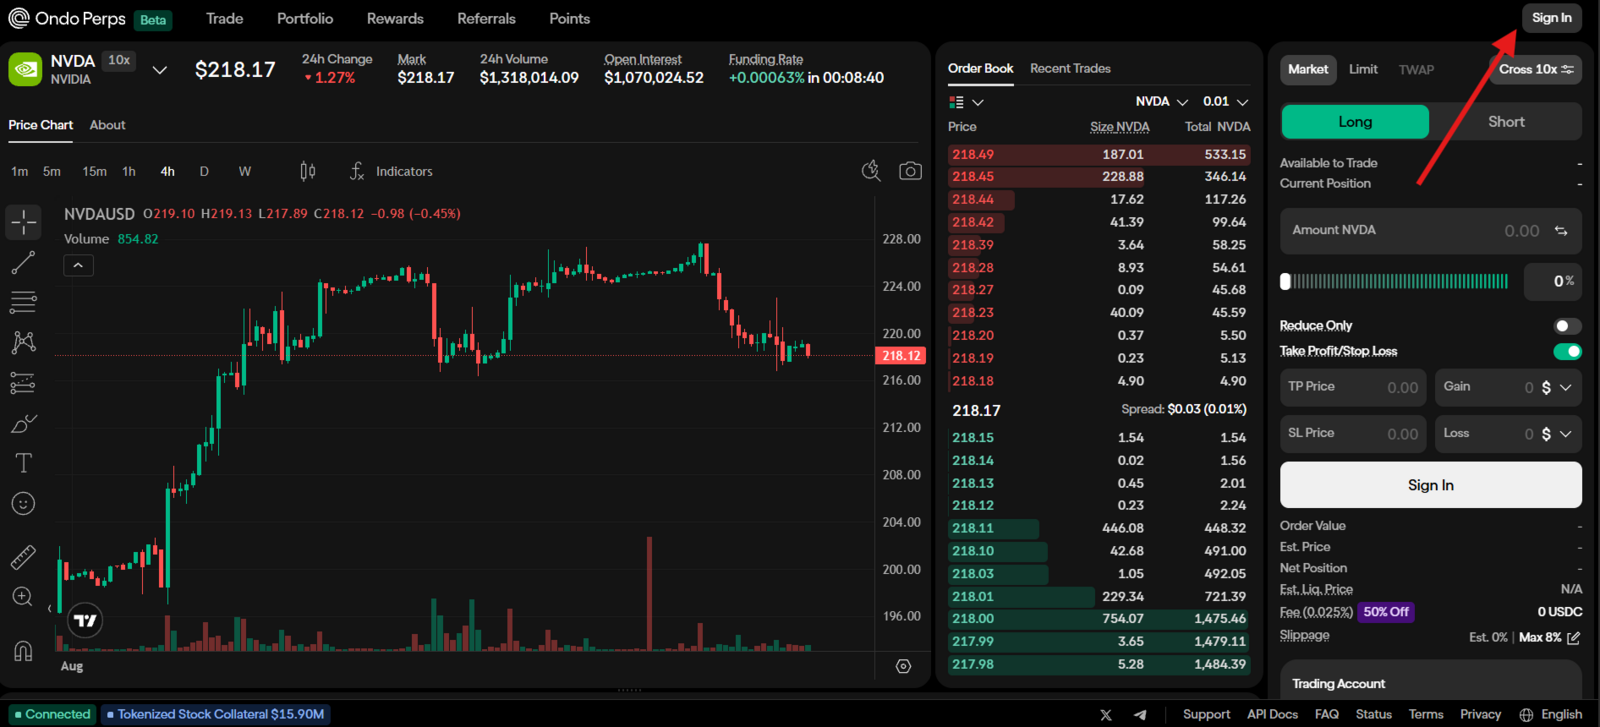Select the 15m chart interval
The height and width of the screenshot is (727, 1600).
pos(94,172)
